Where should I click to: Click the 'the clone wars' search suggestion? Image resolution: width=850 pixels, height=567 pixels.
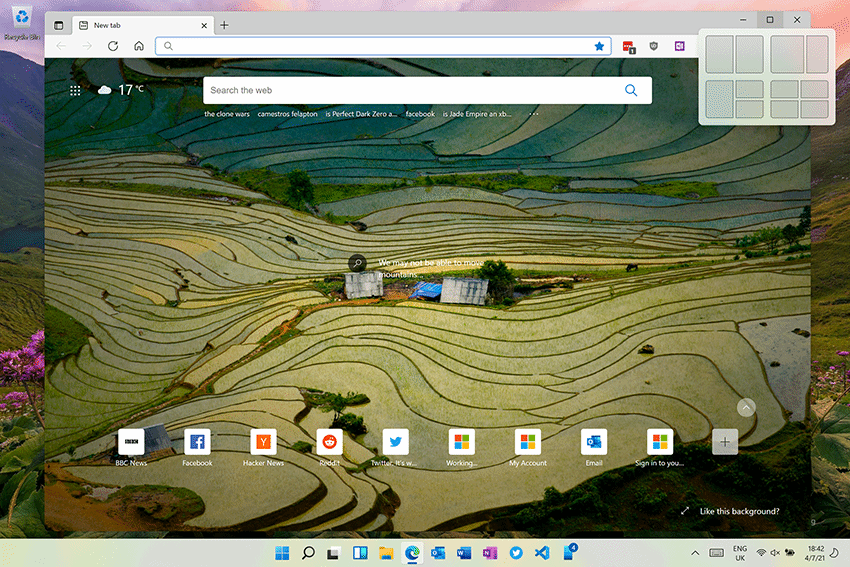click(x=227, y=114)
